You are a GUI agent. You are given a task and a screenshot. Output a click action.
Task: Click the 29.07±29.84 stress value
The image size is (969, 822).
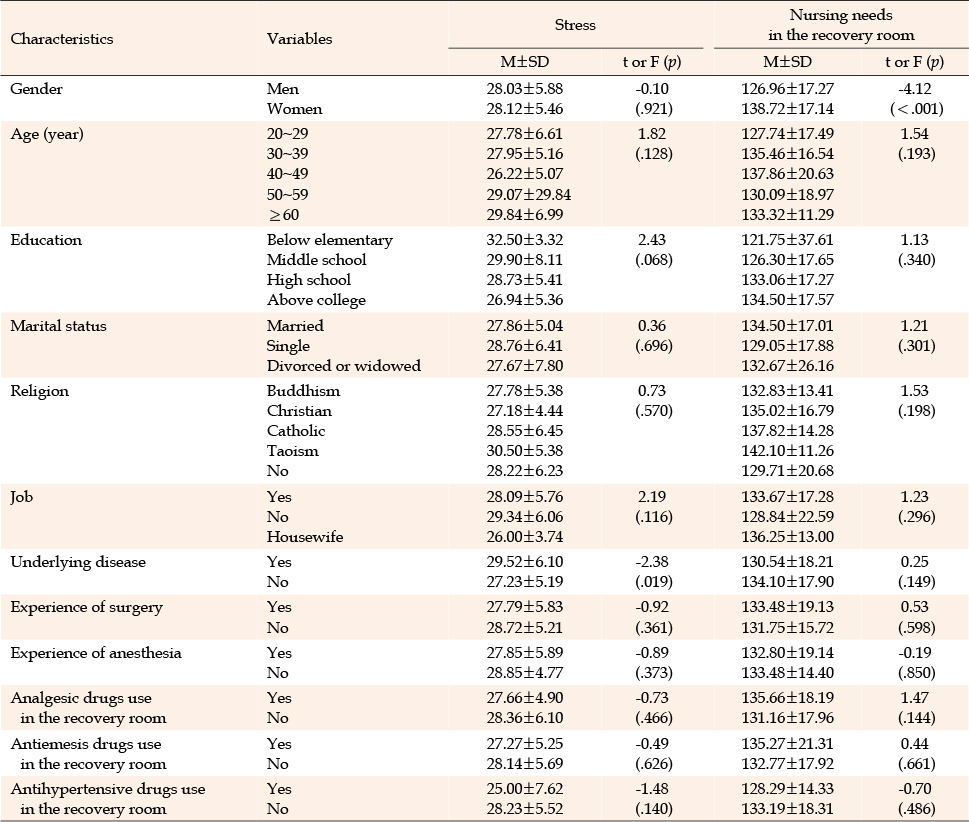[528, 195]
